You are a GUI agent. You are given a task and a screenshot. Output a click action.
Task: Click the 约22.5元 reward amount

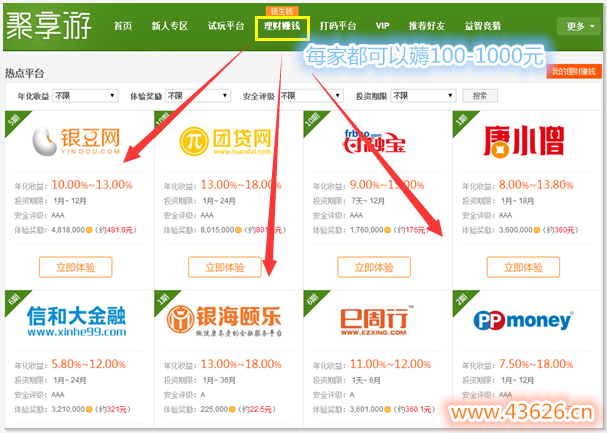pos(257,409)
